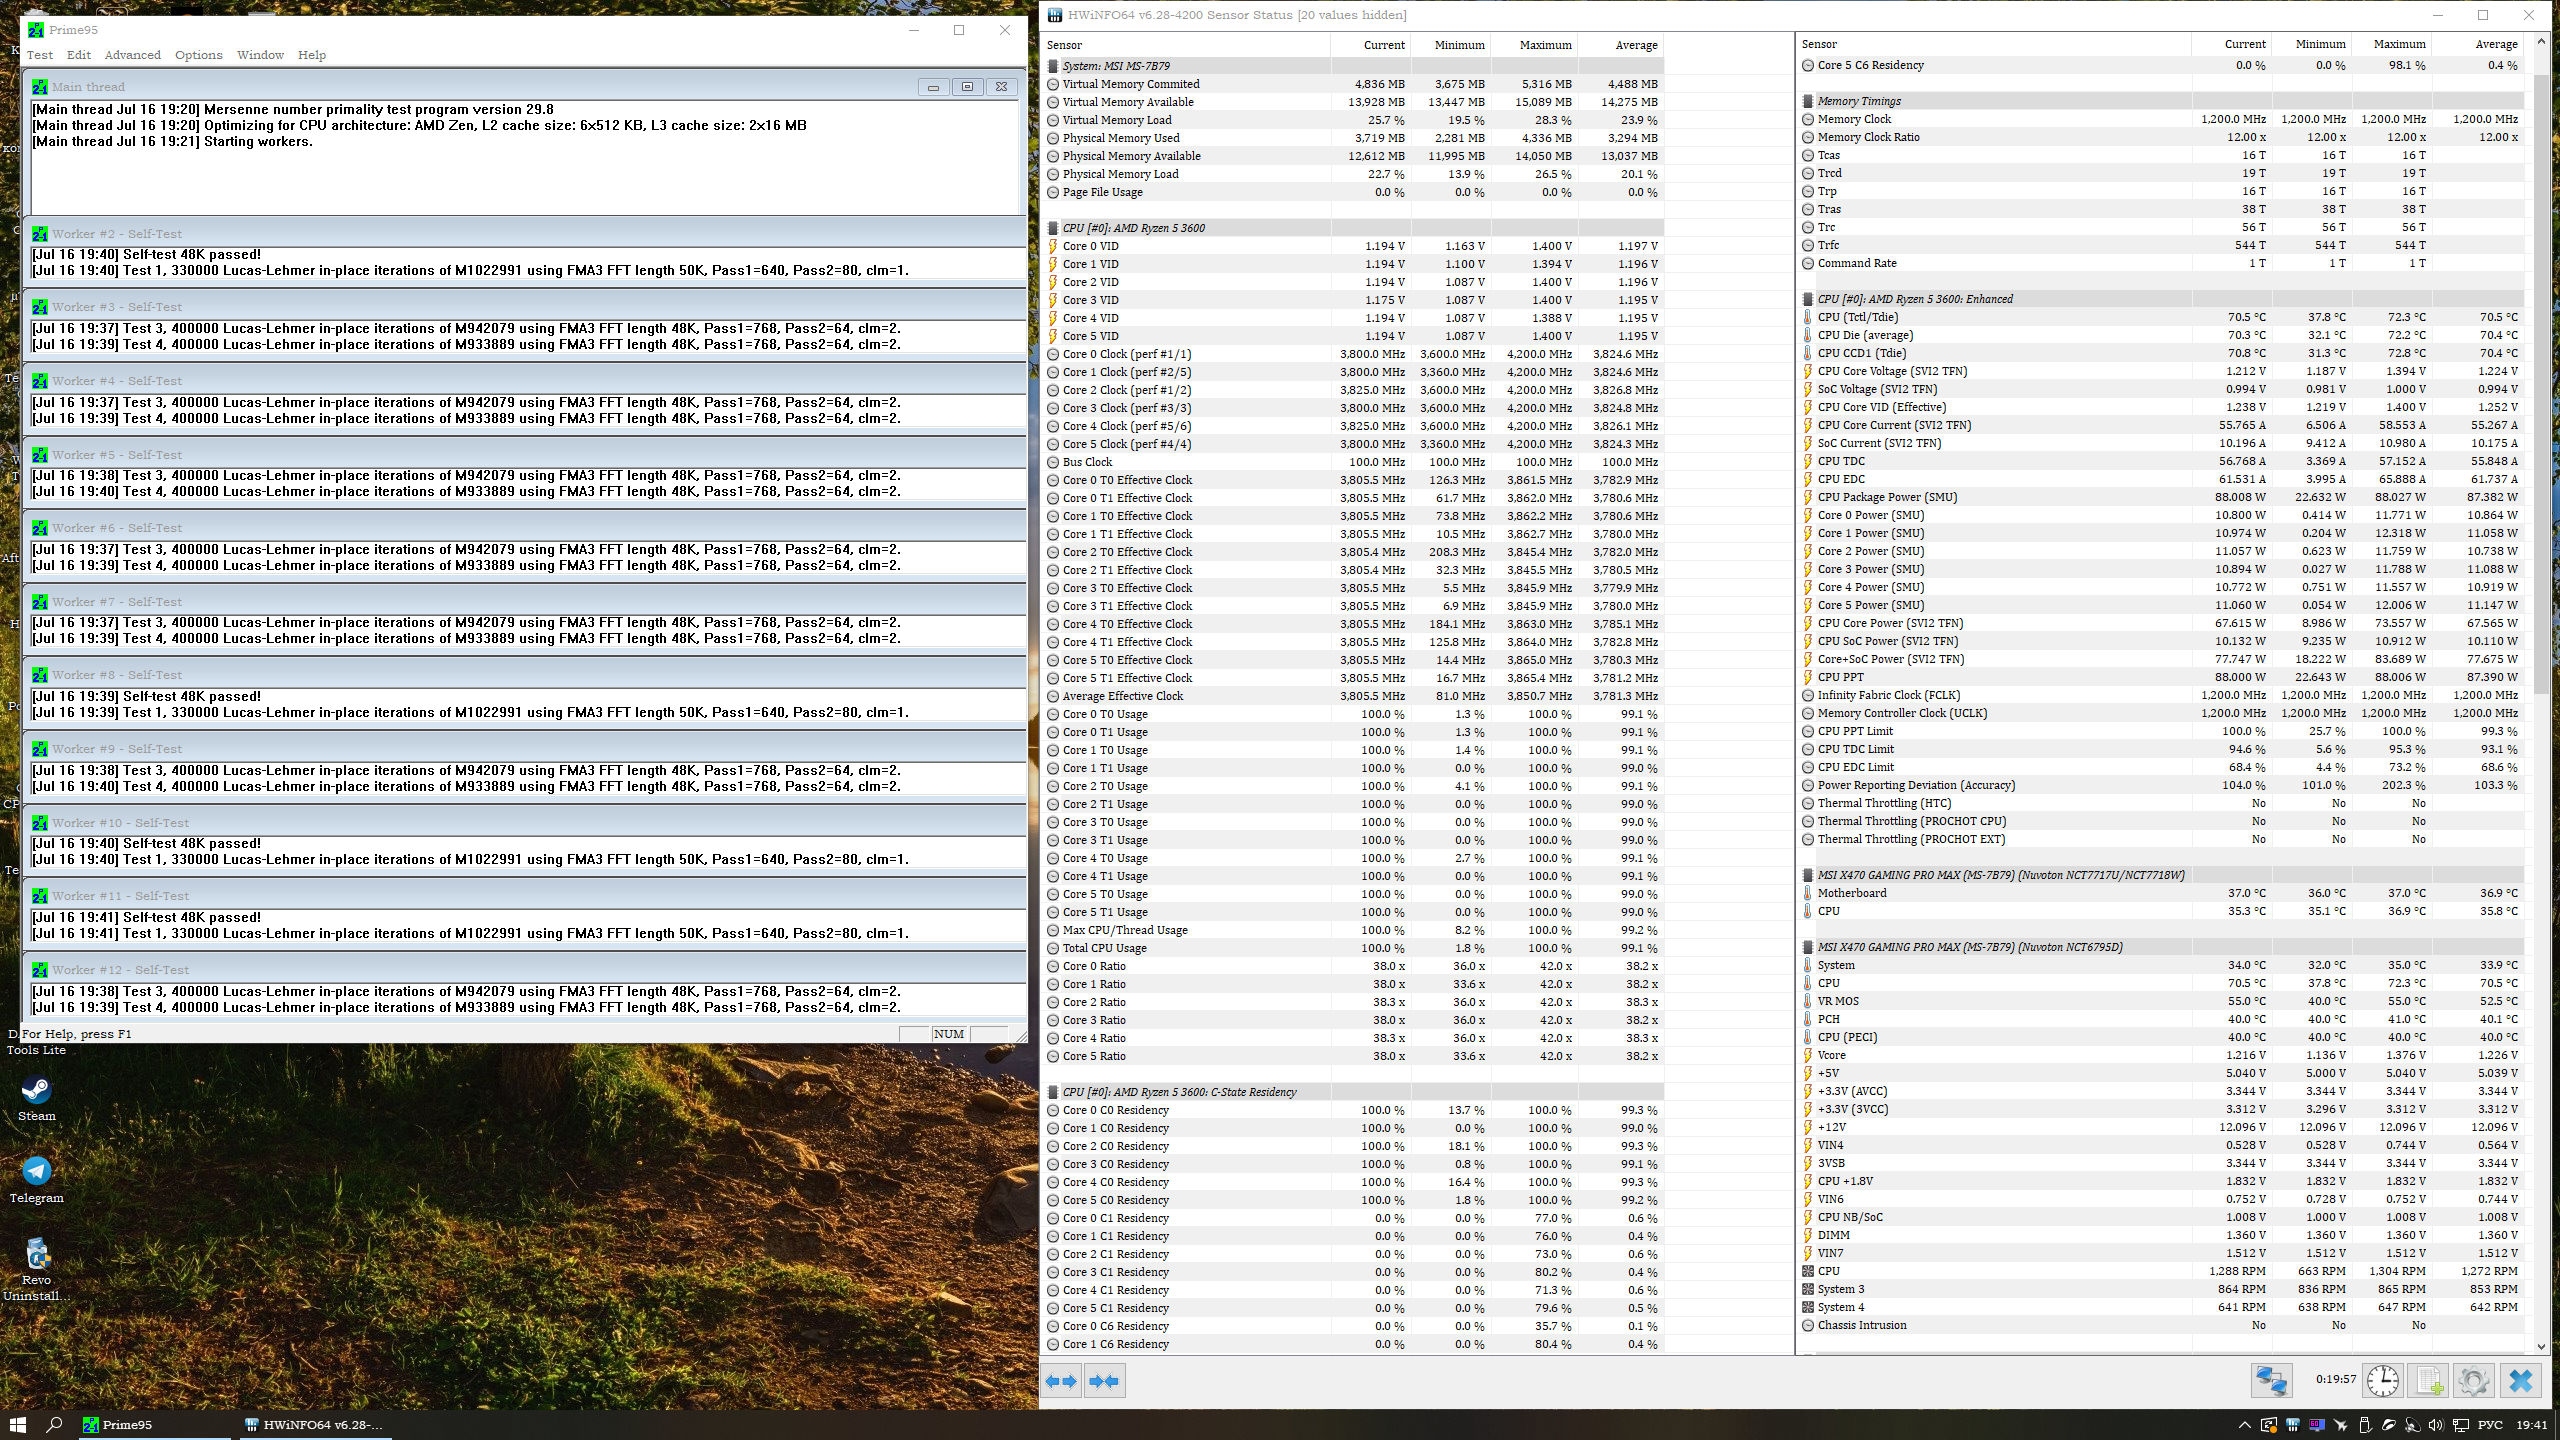This screenshot has width=2560, height=1440.
Task: Close the sensor window with the blue X icon
Action: tap(2520, 1381)
